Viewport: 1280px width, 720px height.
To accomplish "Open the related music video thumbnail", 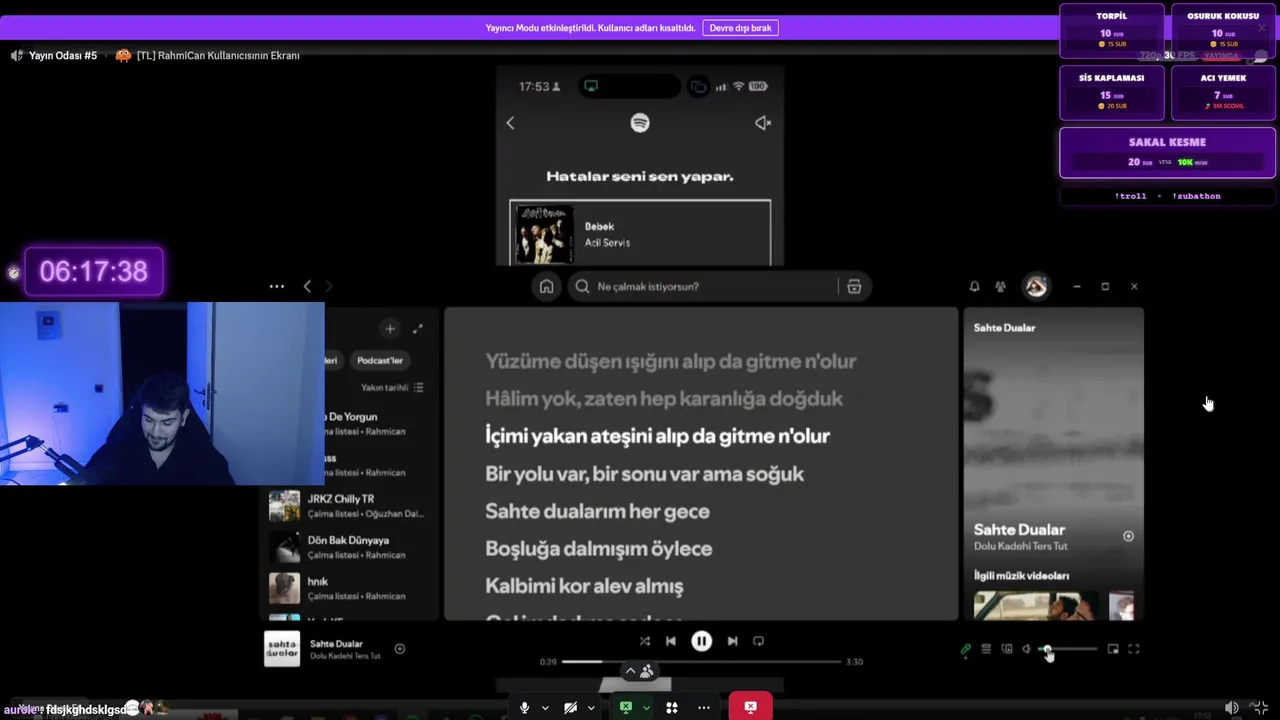I will (1036, 606).
